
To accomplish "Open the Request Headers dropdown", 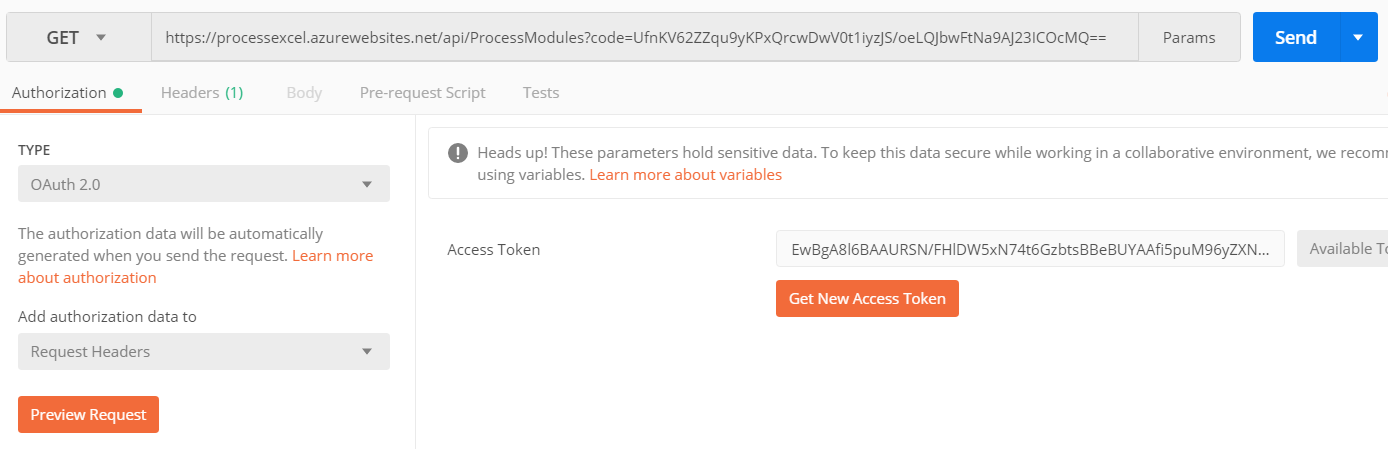I will [x=204, y=352].
